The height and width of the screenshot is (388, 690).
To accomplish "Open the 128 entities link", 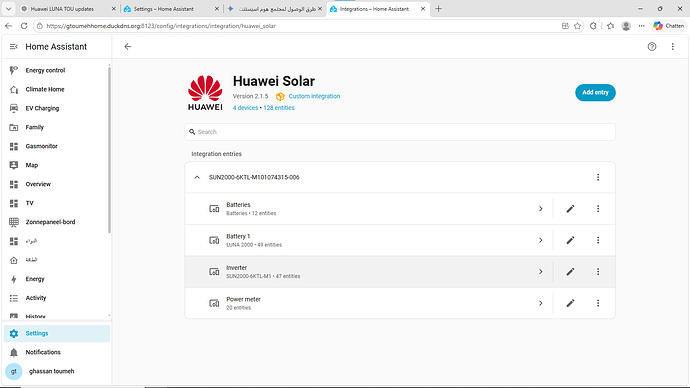I will point(279,108).
